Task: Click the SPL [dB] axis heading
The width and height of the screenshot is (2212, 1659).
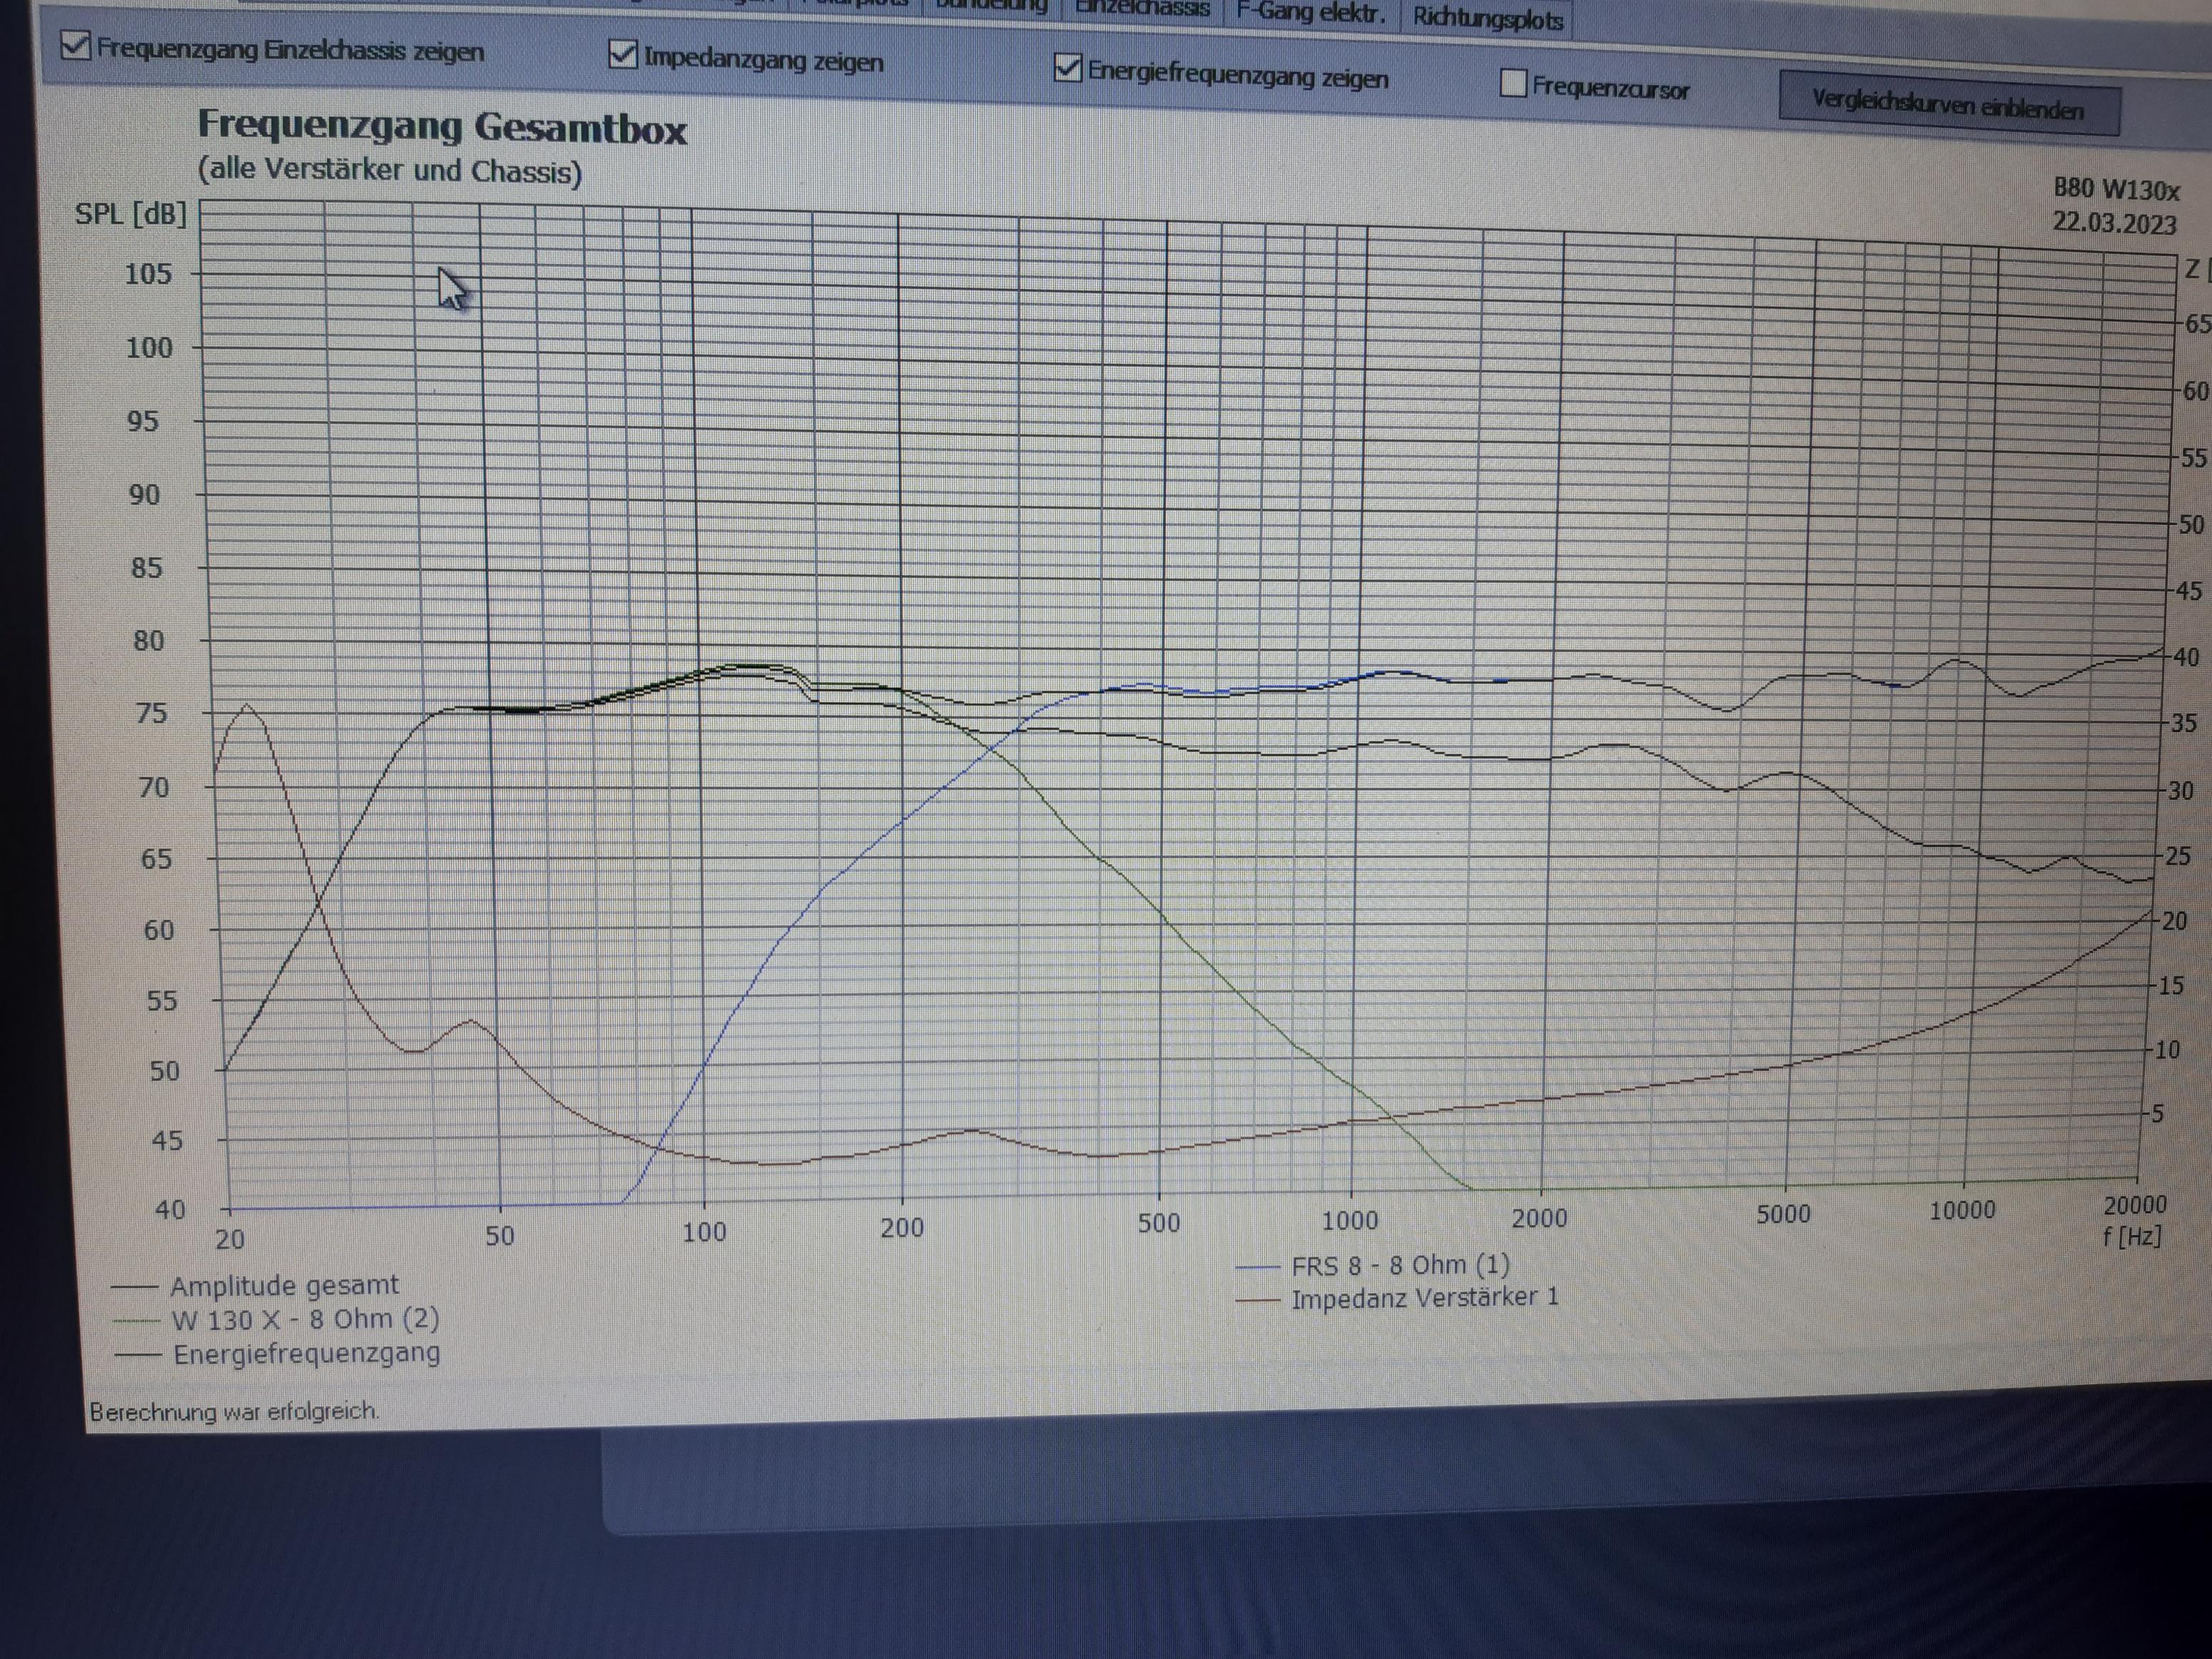Action: click(131, 214)
